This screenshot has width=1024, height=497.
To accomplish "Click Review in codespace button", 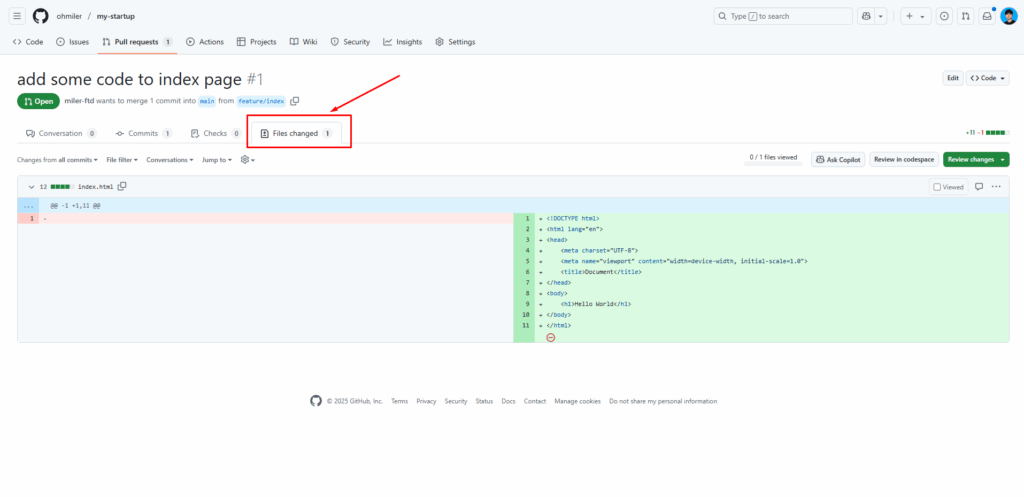I will pos(903,159).
